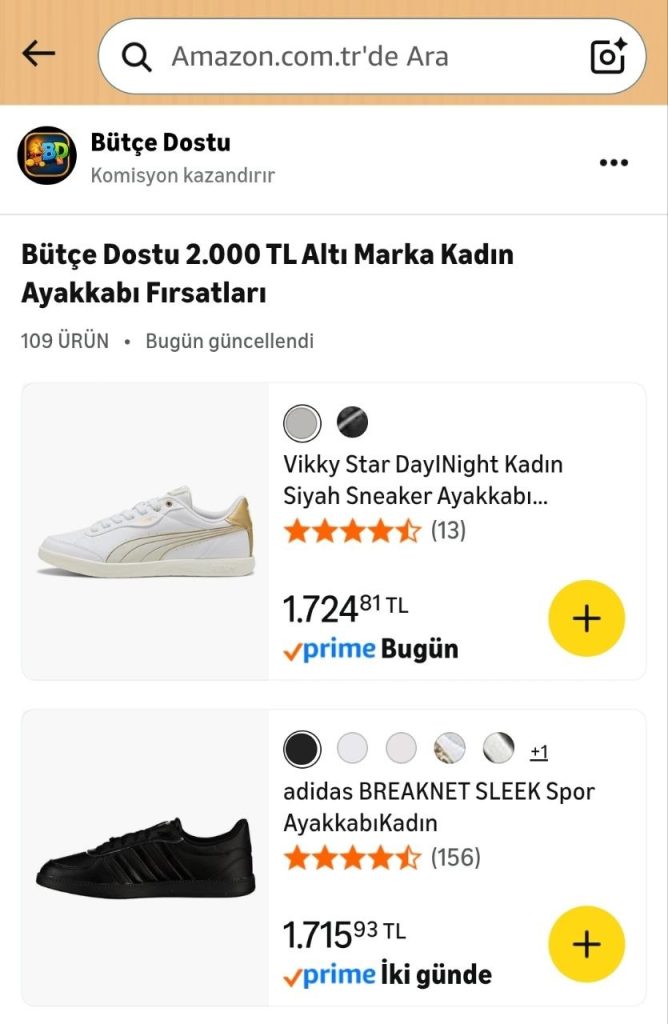Image resolution: width=668 pixels, height=1024 pixels.
Task: View the 156 reviews for adidas
Action: coord(455,857)
